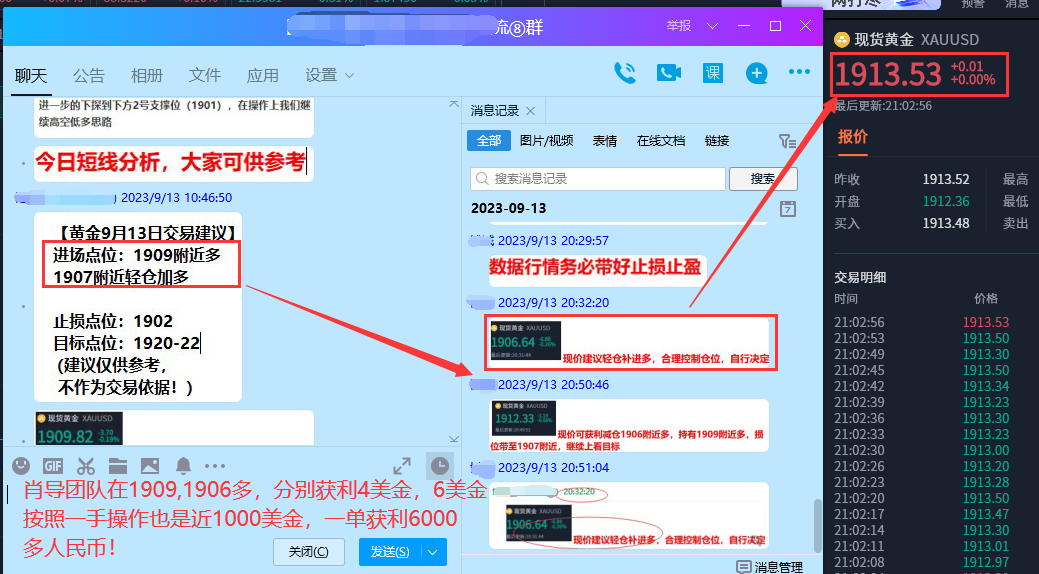The image size is (1039, 574).
Task: Click the search magnifier icon
Action: click(x=482, y=179)
